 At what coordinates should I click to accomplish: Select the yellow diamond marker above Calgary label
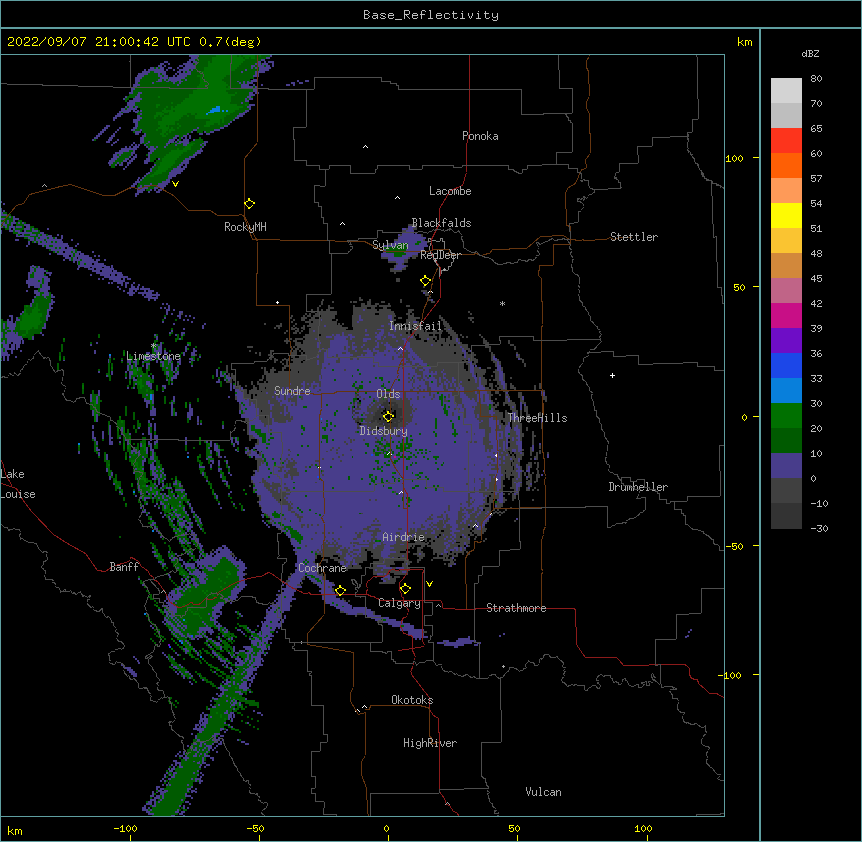(x=405, y=589)
